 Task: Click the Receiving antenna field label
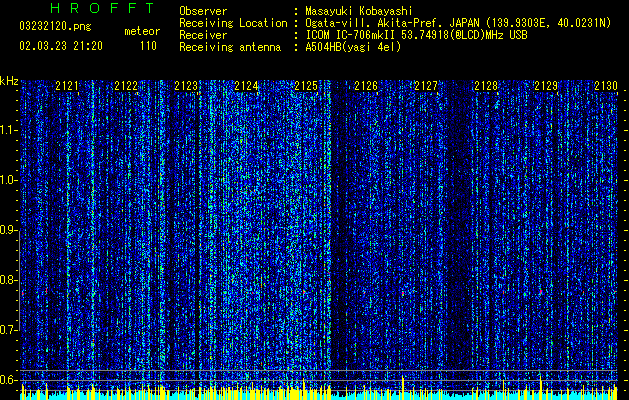pyautogui.click(x=230, y=47)
